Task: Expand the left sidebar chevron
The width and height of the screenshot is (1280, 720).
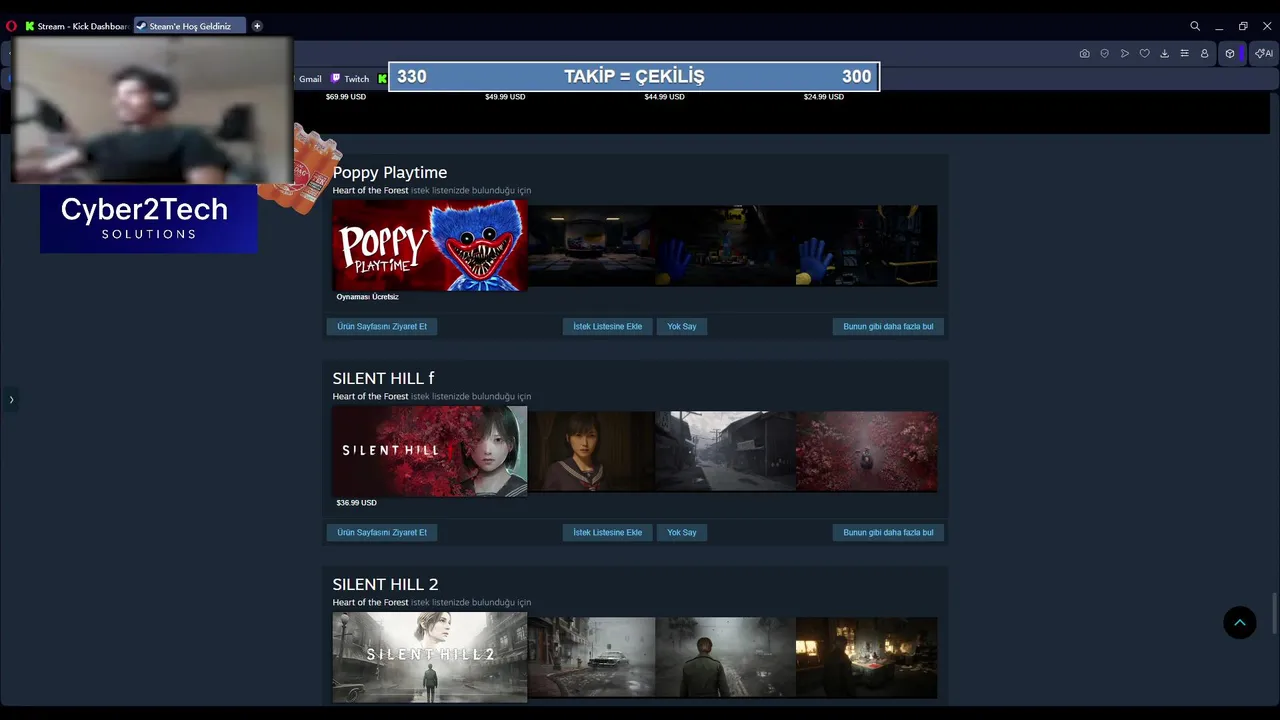Action: 11,399
